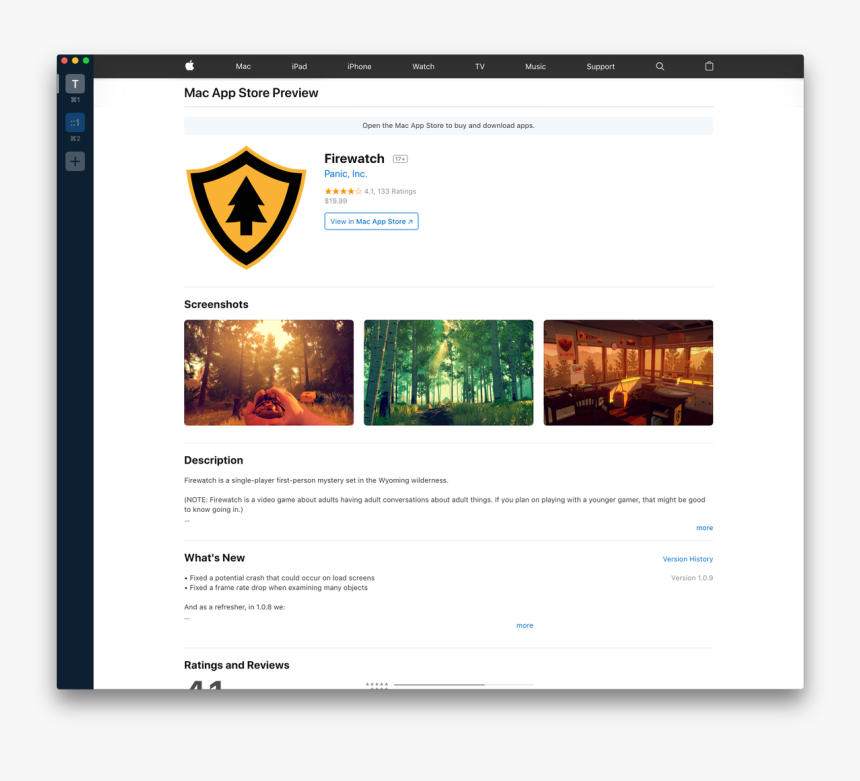The image size is (860, 781).
Task: Open the Watch menu item
Action: [423, 66]
